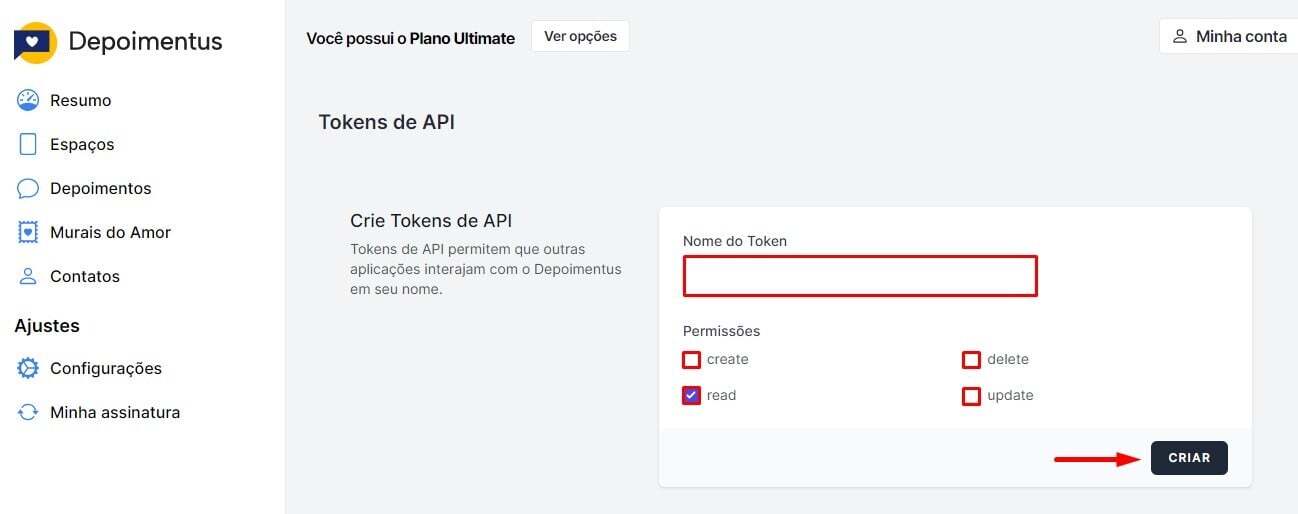Viewport: 1298px width, 514px height.
Task: Open Minha assinatura in the sidebar
Action: pos(115,412)
